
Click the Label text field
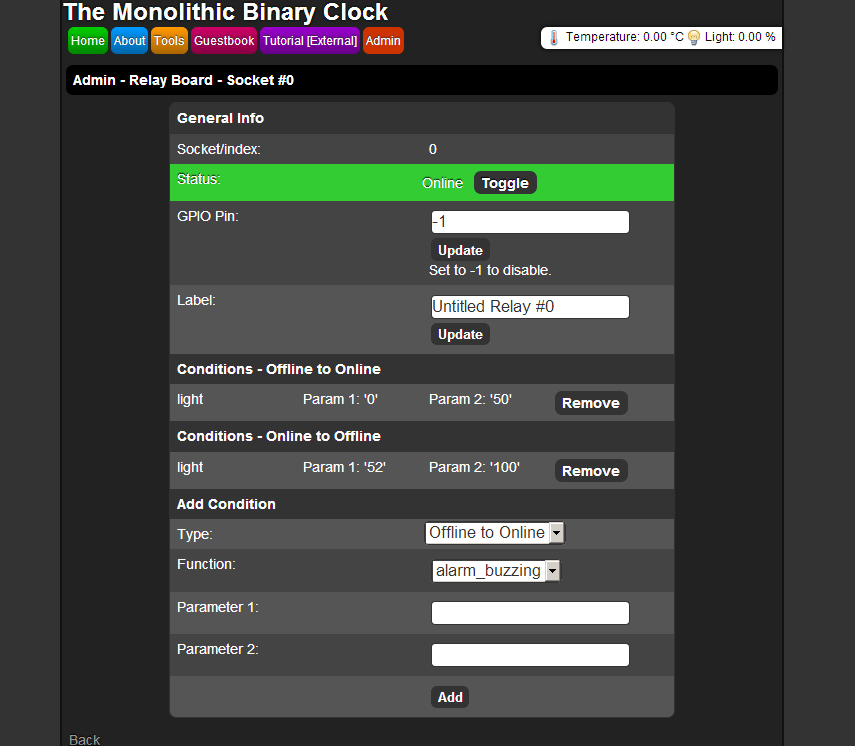[530, 307]
